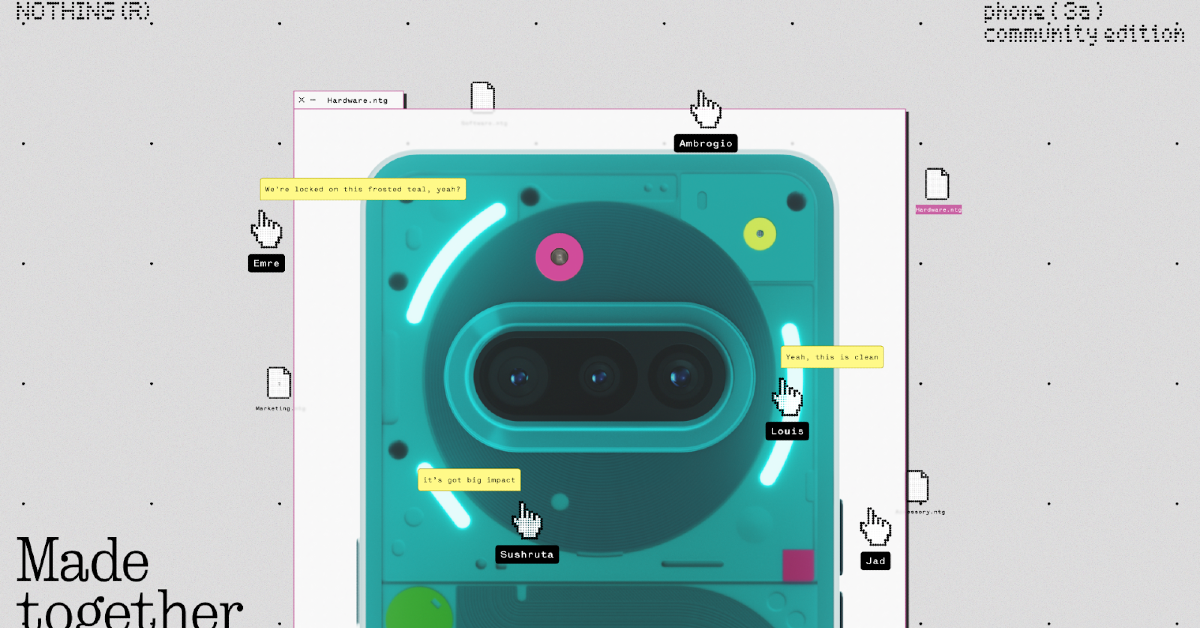
Task: Select the Hardware.ntg window title tab
Action: click(x=357, y=100)
